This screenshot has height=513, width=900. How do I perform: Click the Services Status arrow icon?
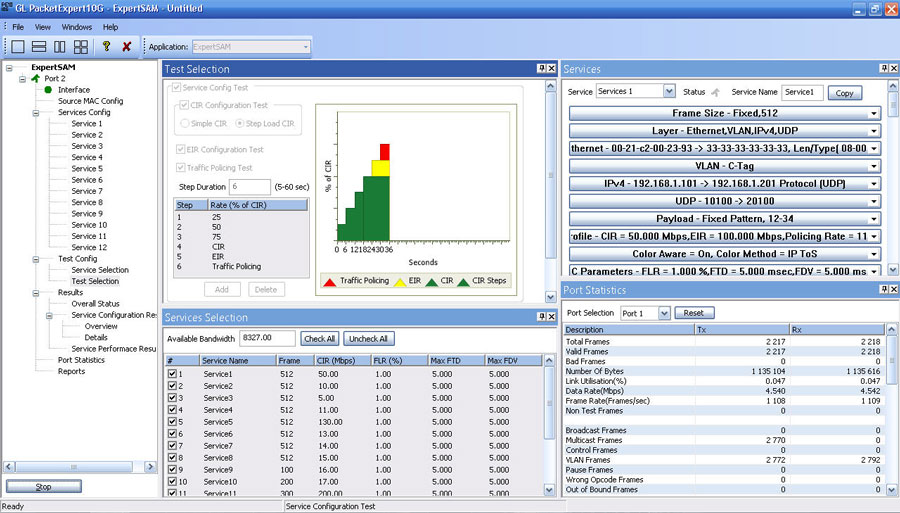(x=715, y=92)
